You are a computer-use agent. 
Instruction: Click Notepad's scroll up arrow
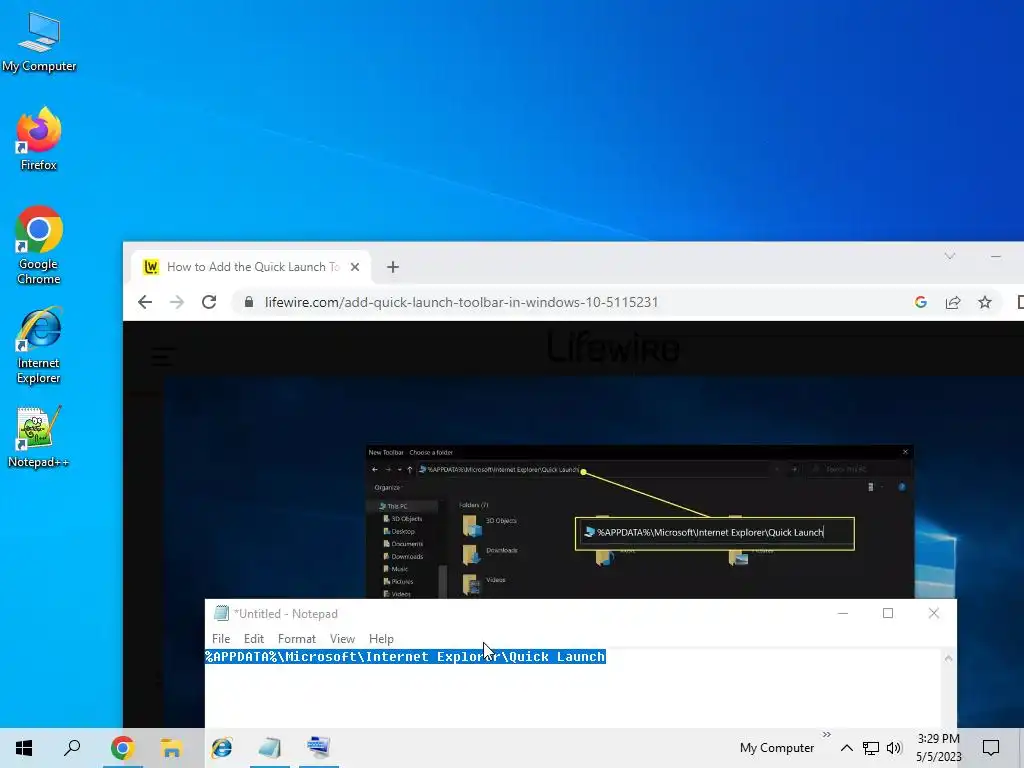tap(948, 658)
